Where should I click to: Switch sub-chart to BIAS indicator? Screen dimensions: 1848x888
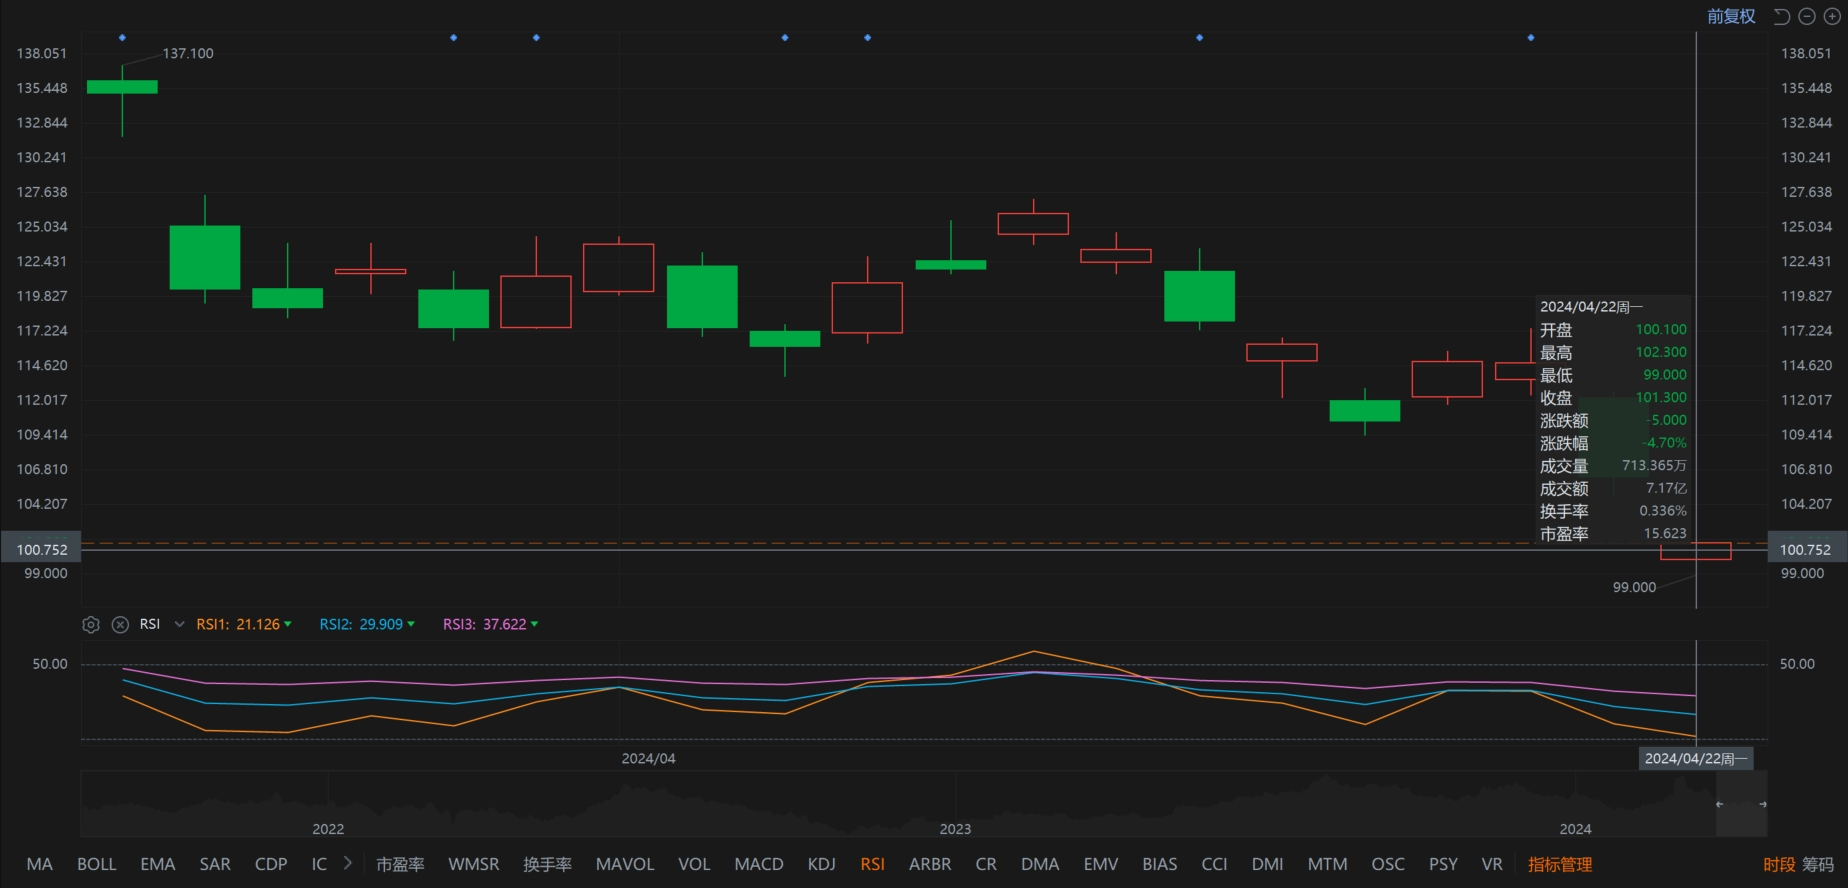(x=1160, y=864)
